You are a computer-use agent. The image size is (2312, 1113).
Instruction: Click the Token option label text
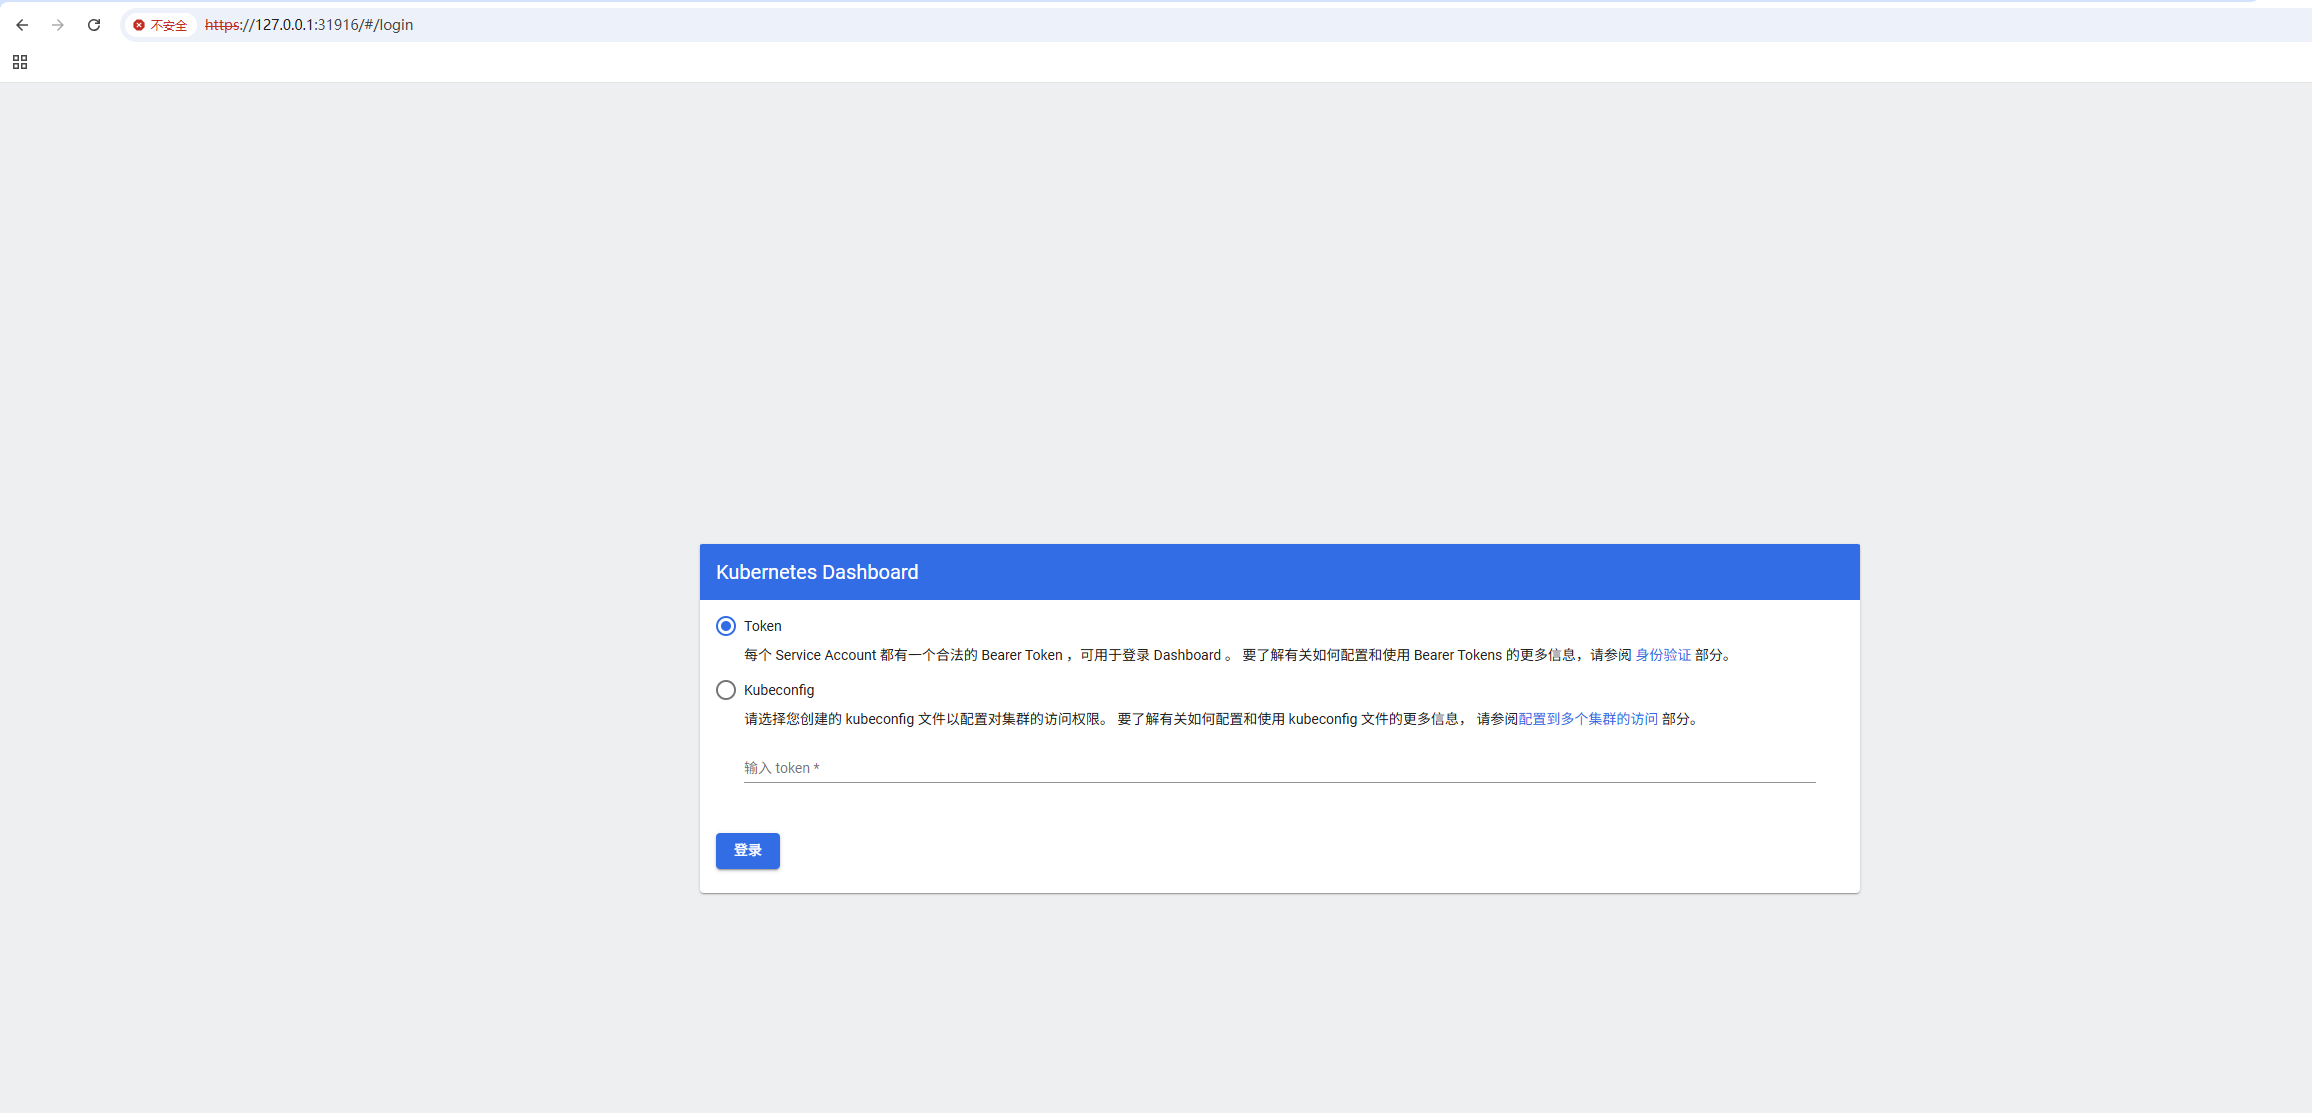point(762,626)
